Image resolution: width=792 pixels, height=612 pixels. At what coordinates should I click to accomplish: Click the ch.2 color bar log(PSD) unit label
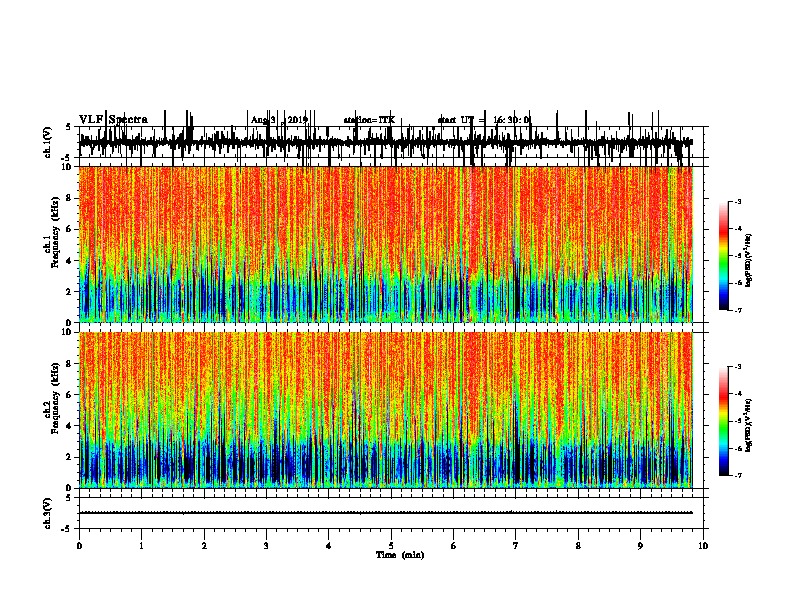pos(749,425)
